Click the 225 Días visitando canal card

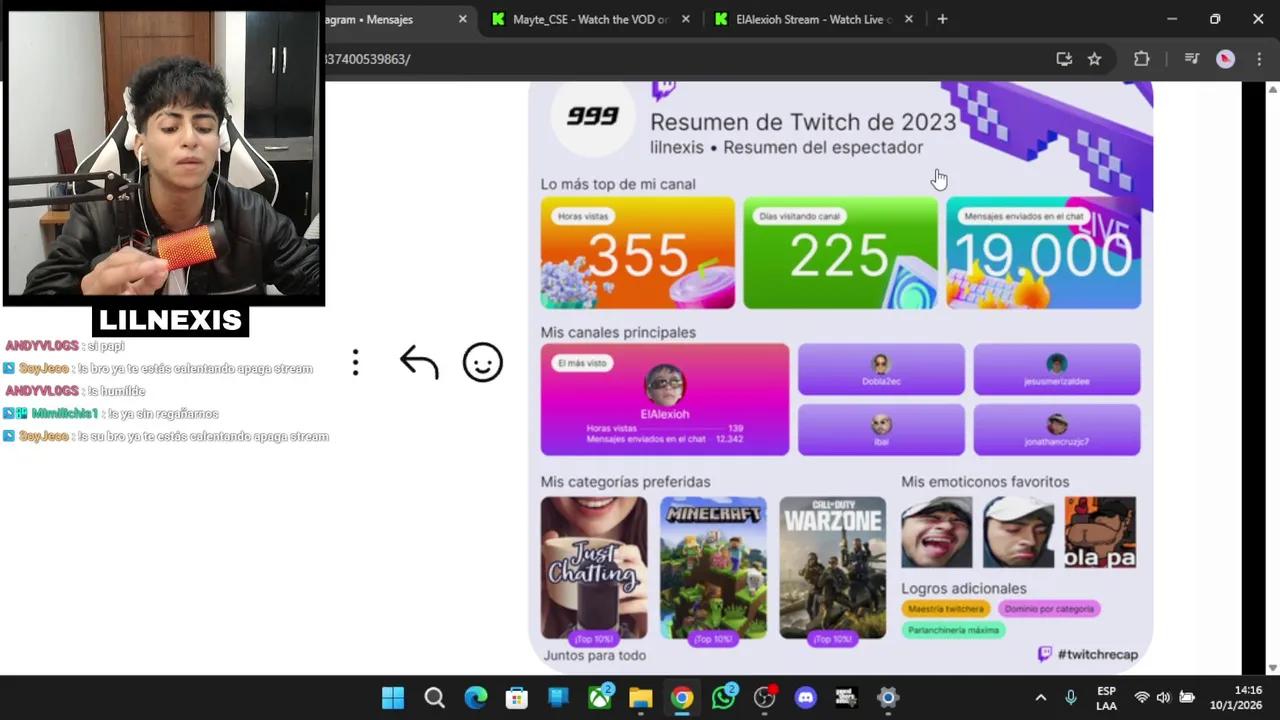click(840, 253)
